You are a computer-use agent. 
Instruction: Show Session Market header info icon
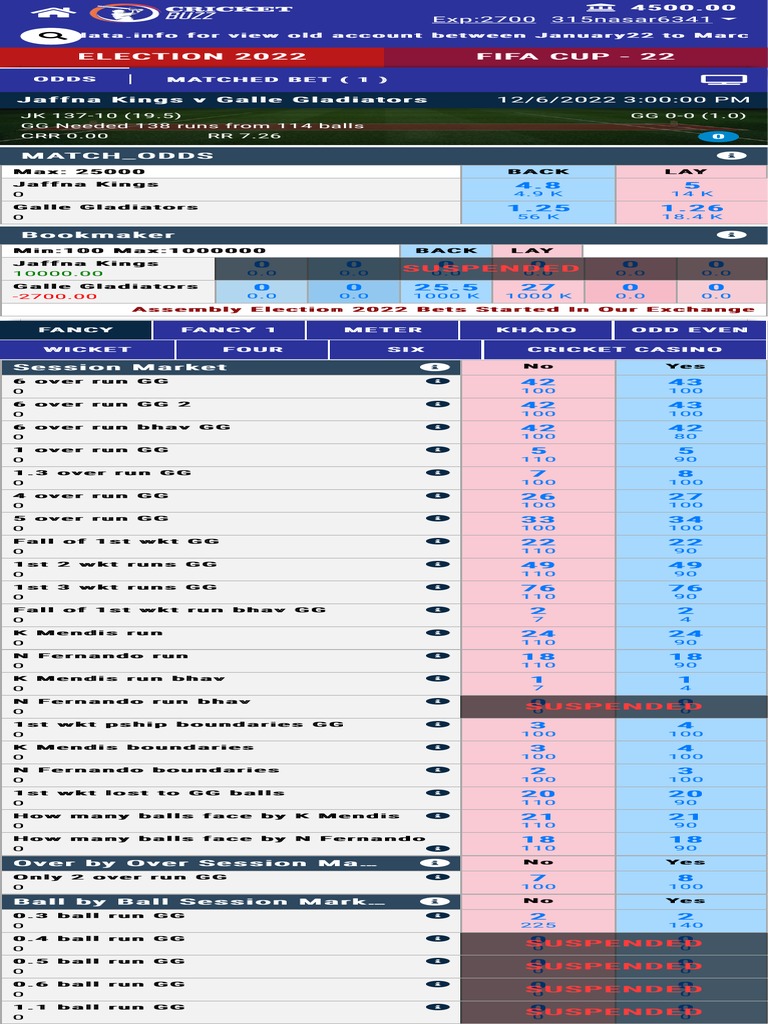click(435, 368)
